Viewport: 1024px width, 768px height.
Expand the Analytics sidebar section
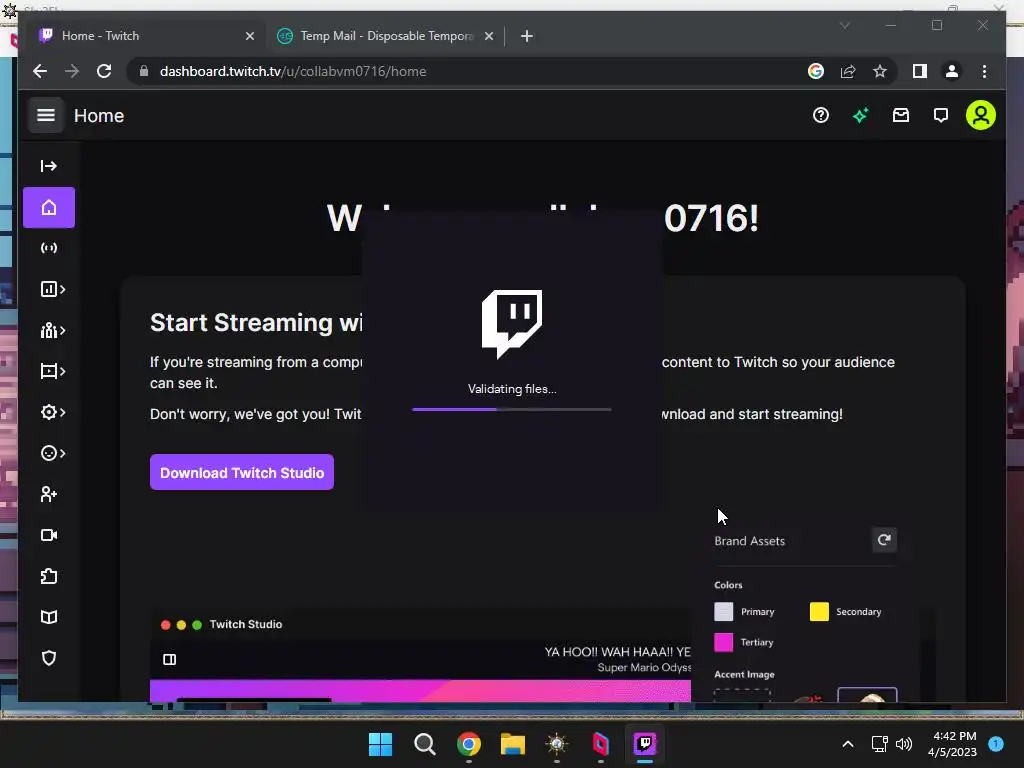(53, 289)
